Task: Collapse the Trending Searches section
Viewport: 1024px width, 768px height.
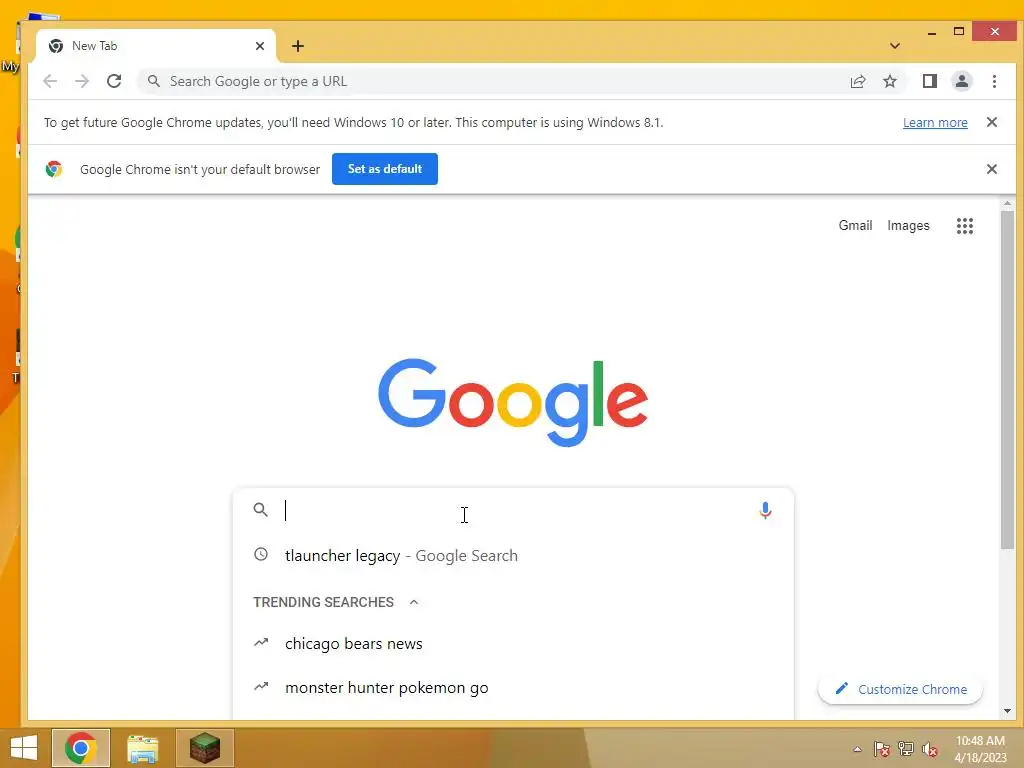Action: click(413, 602)
